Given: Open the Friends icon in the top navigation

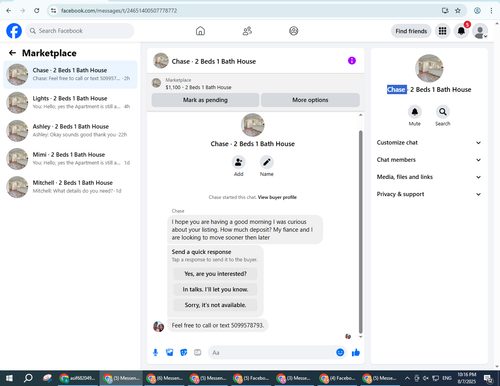Looking at the screenshot, I should click(x=247, y=31).
